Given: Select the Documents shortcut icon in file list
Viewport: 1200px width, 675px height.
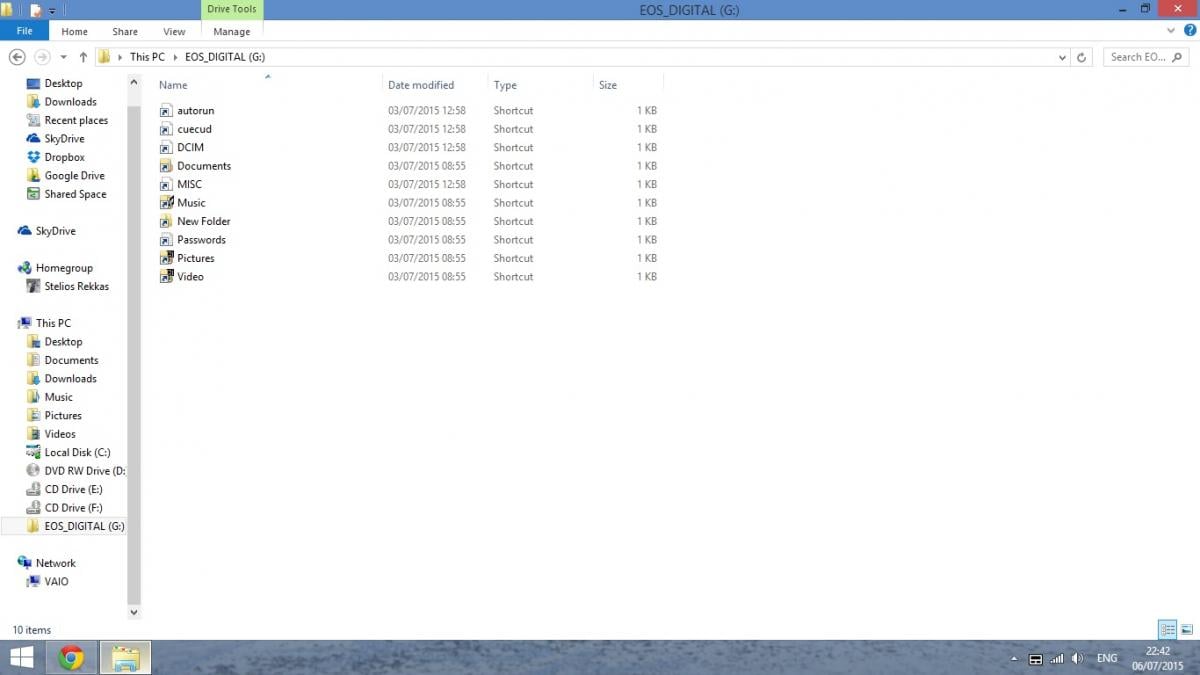Looking at the screenshot, I should (166, 166).
